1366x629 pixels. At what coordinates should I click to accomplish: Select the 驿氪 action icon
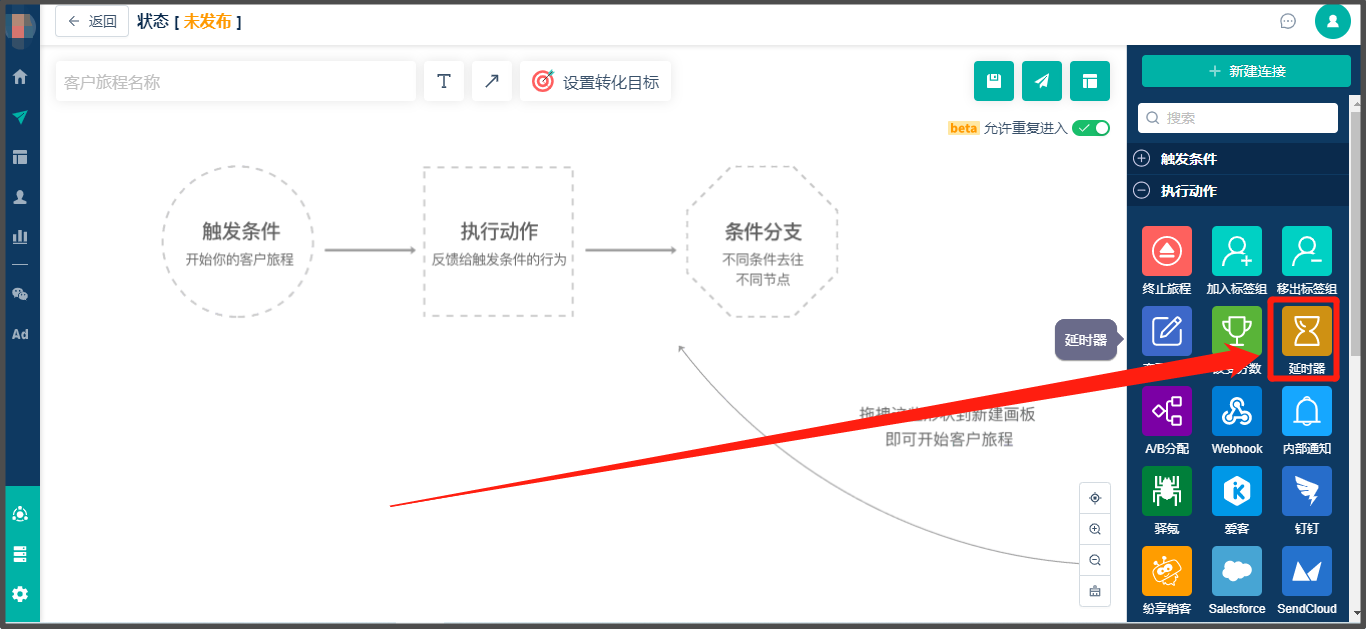coord(1167,491)
